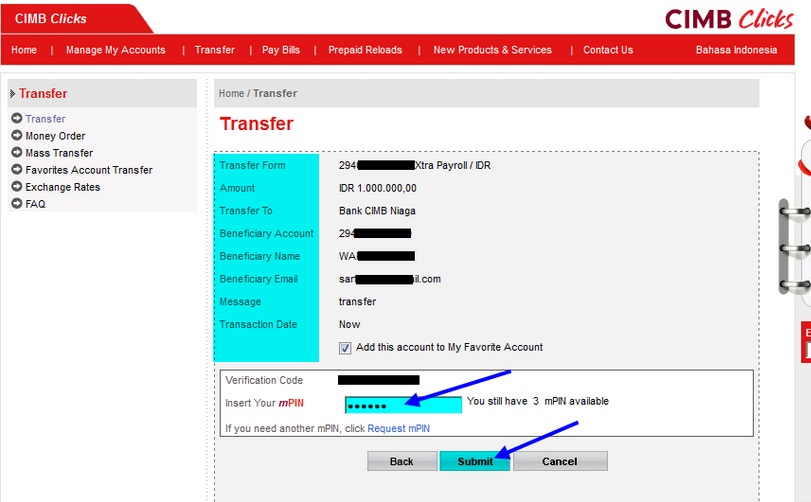Click the Transaction Date label
The height and width of the screenshot is (502, 811).
pos(258,325)
